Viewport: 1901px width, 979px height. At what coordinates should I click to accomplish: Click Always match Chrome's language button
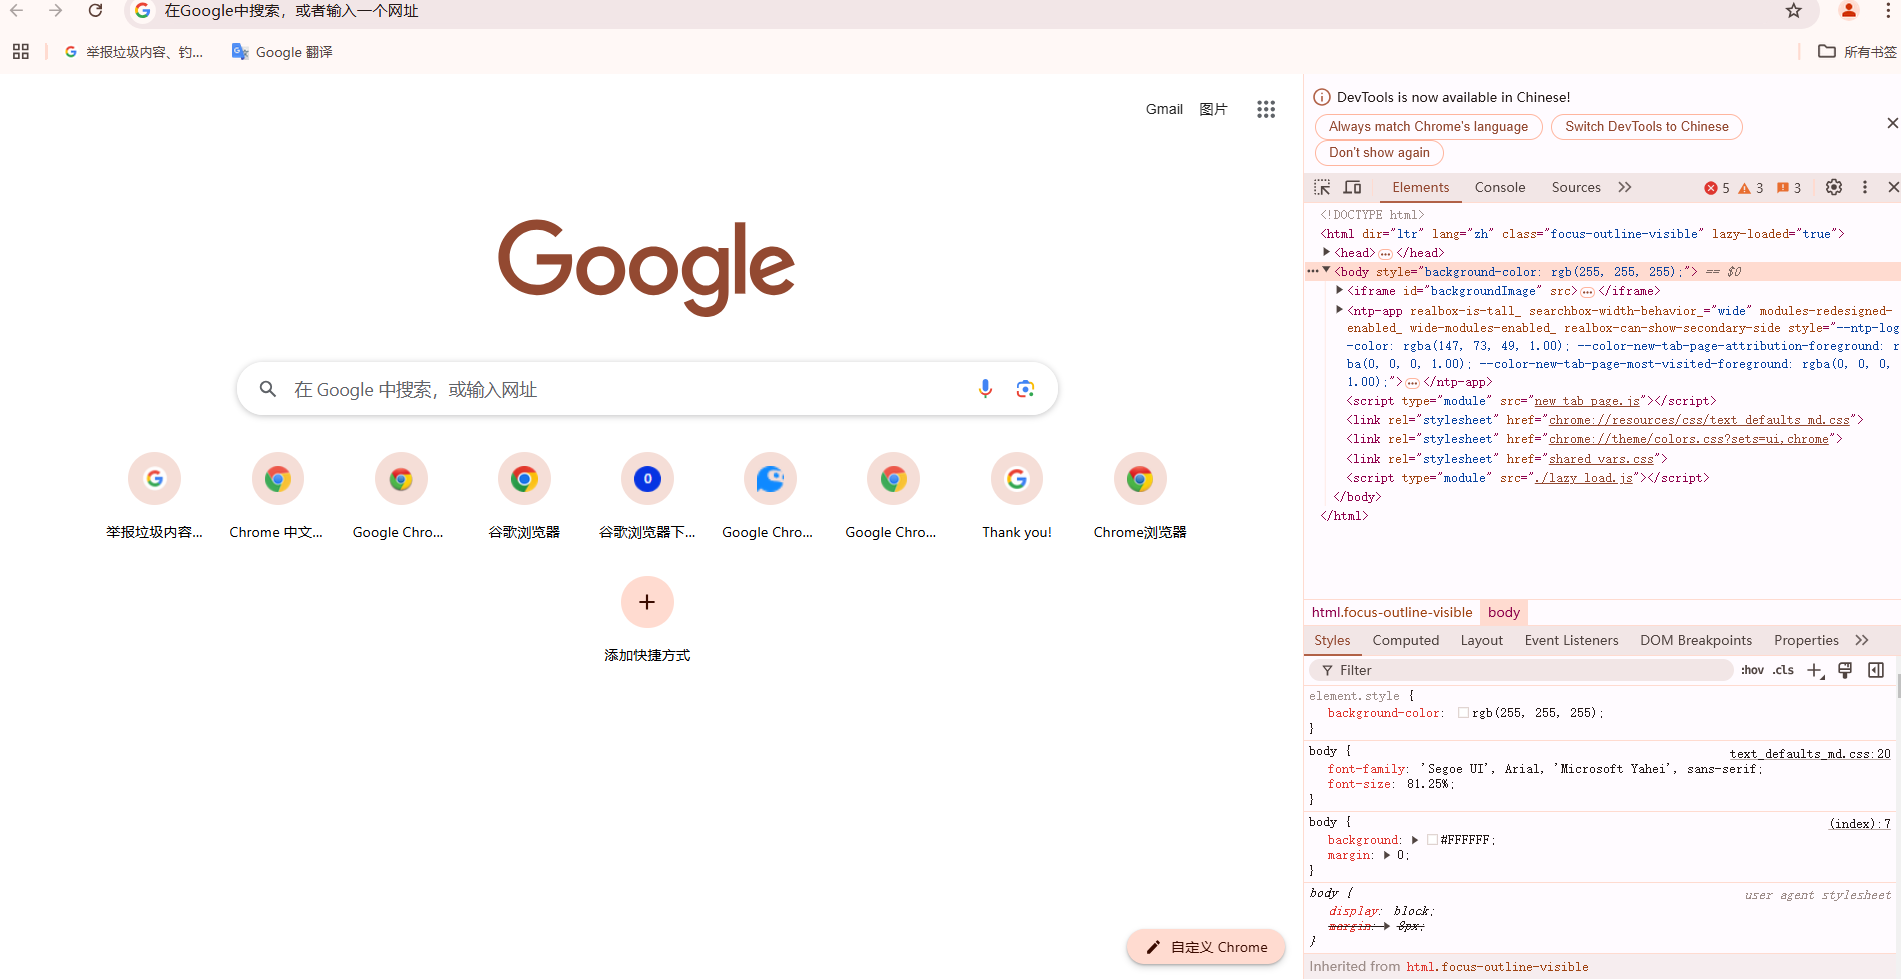point(1428,126)
